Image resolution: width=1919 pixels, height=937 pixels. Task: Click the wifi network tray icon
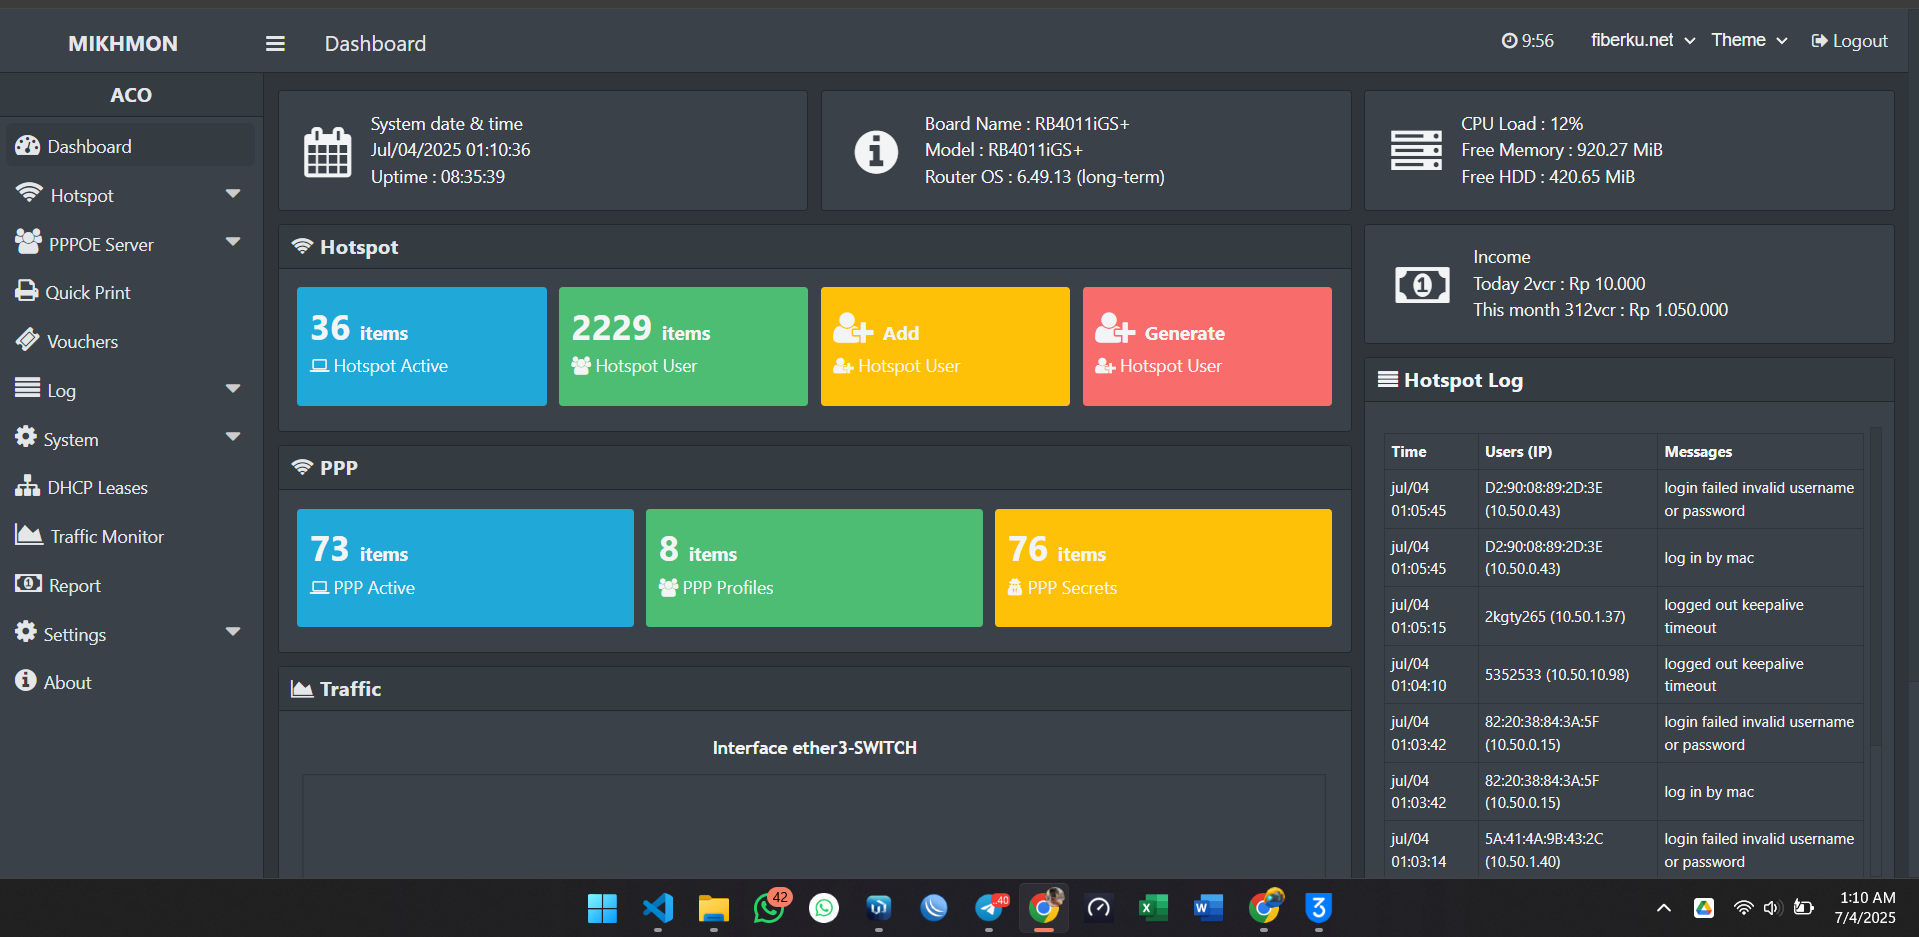[x=1743, y=908]
